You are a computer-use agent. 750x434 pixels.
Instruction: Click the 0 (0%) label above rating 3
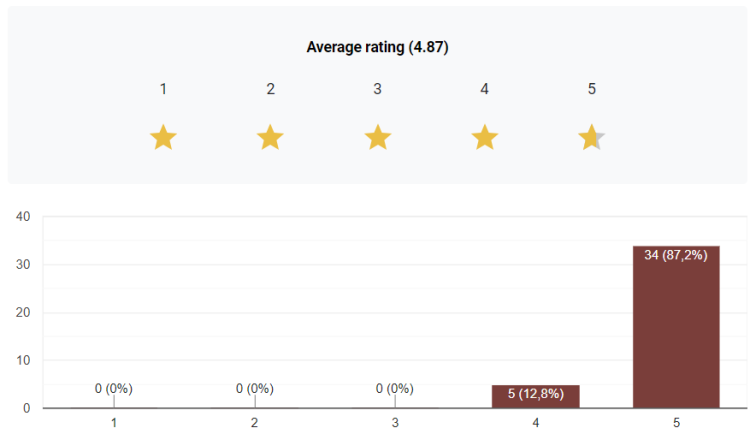[395, 388]
